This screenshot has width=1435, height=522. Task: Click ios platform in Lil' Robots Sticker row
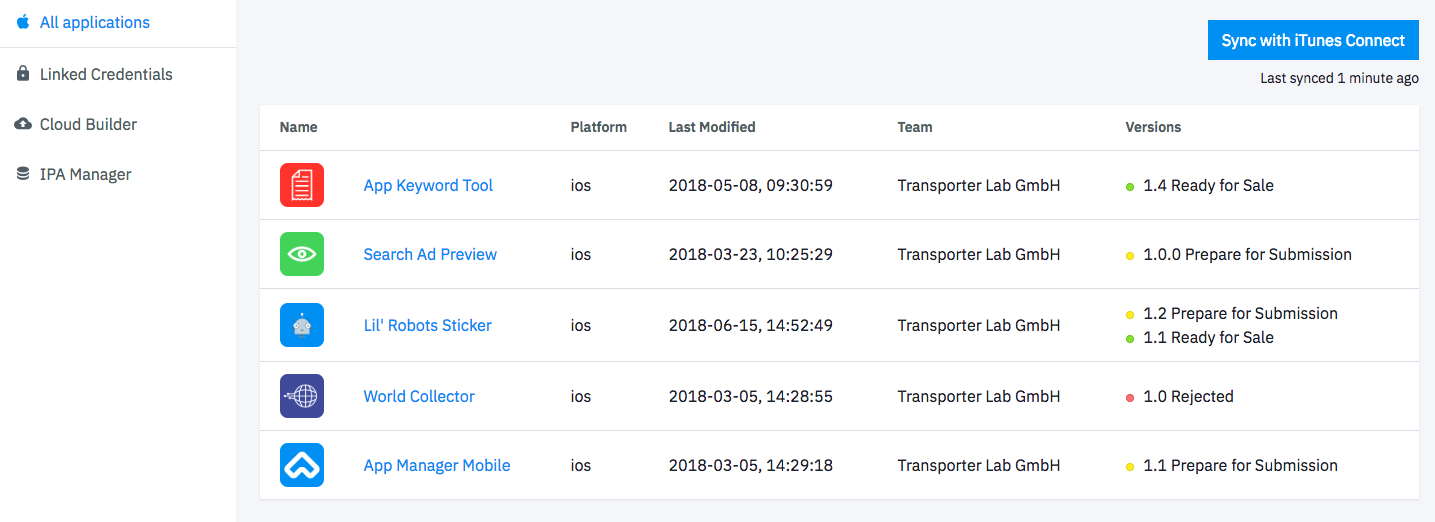click(581, 325)
